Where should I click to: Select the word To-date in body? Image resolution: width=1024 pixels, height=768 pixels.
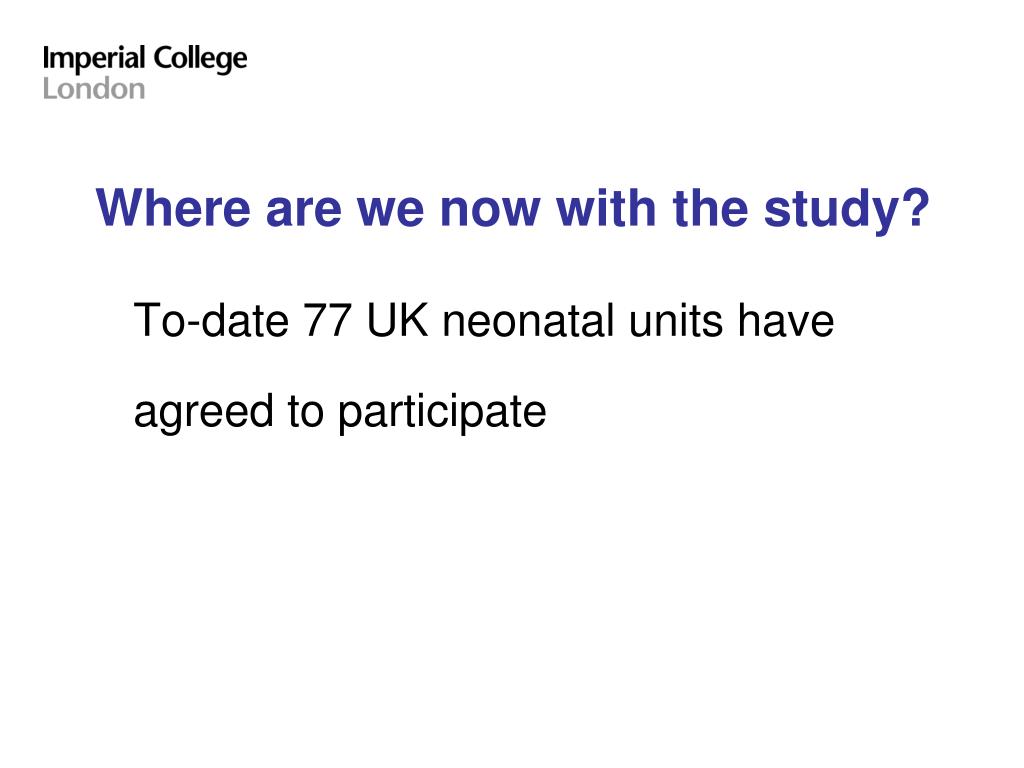tap(211, 320)
